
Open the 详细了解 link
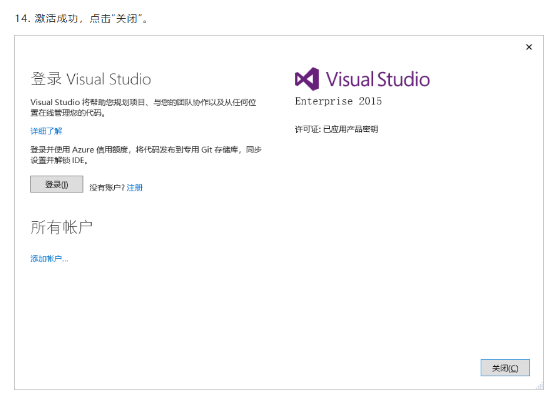pyautogui.click(x=46, y=131)
